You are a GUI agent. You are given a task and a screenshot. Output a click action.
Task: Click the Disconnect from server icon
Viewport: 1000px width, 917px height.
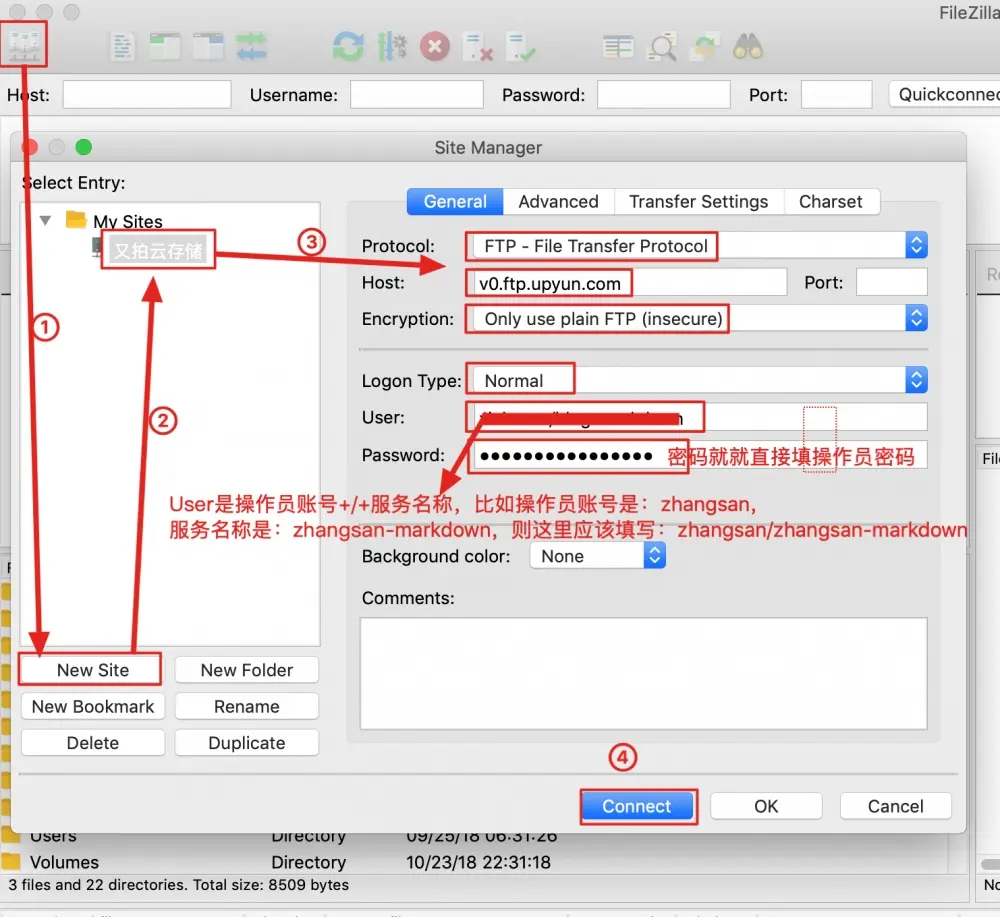coord(478,47)
